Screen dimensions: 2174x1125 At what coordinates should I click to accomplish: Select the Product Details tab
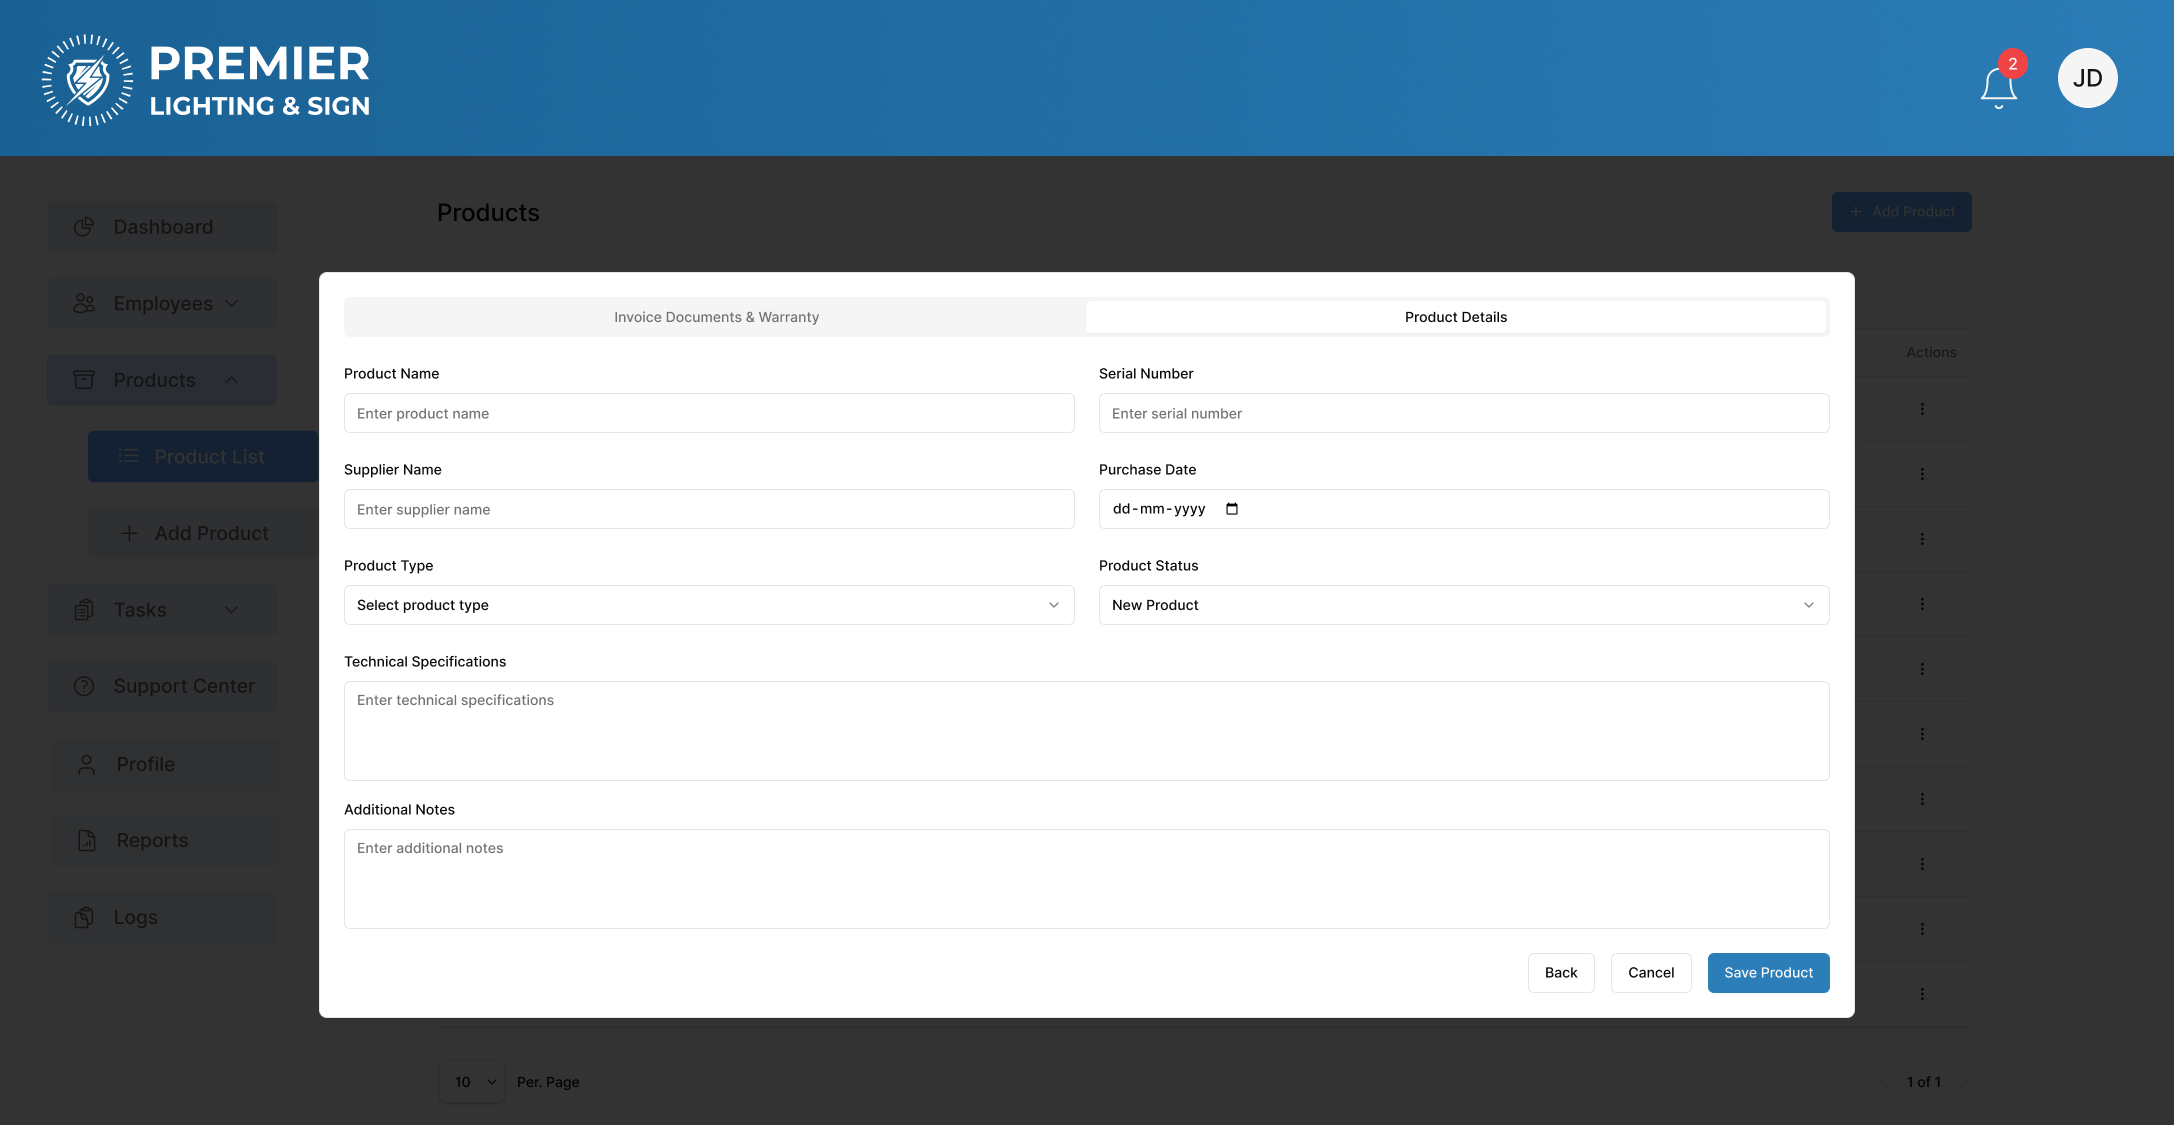point(1455,317)
